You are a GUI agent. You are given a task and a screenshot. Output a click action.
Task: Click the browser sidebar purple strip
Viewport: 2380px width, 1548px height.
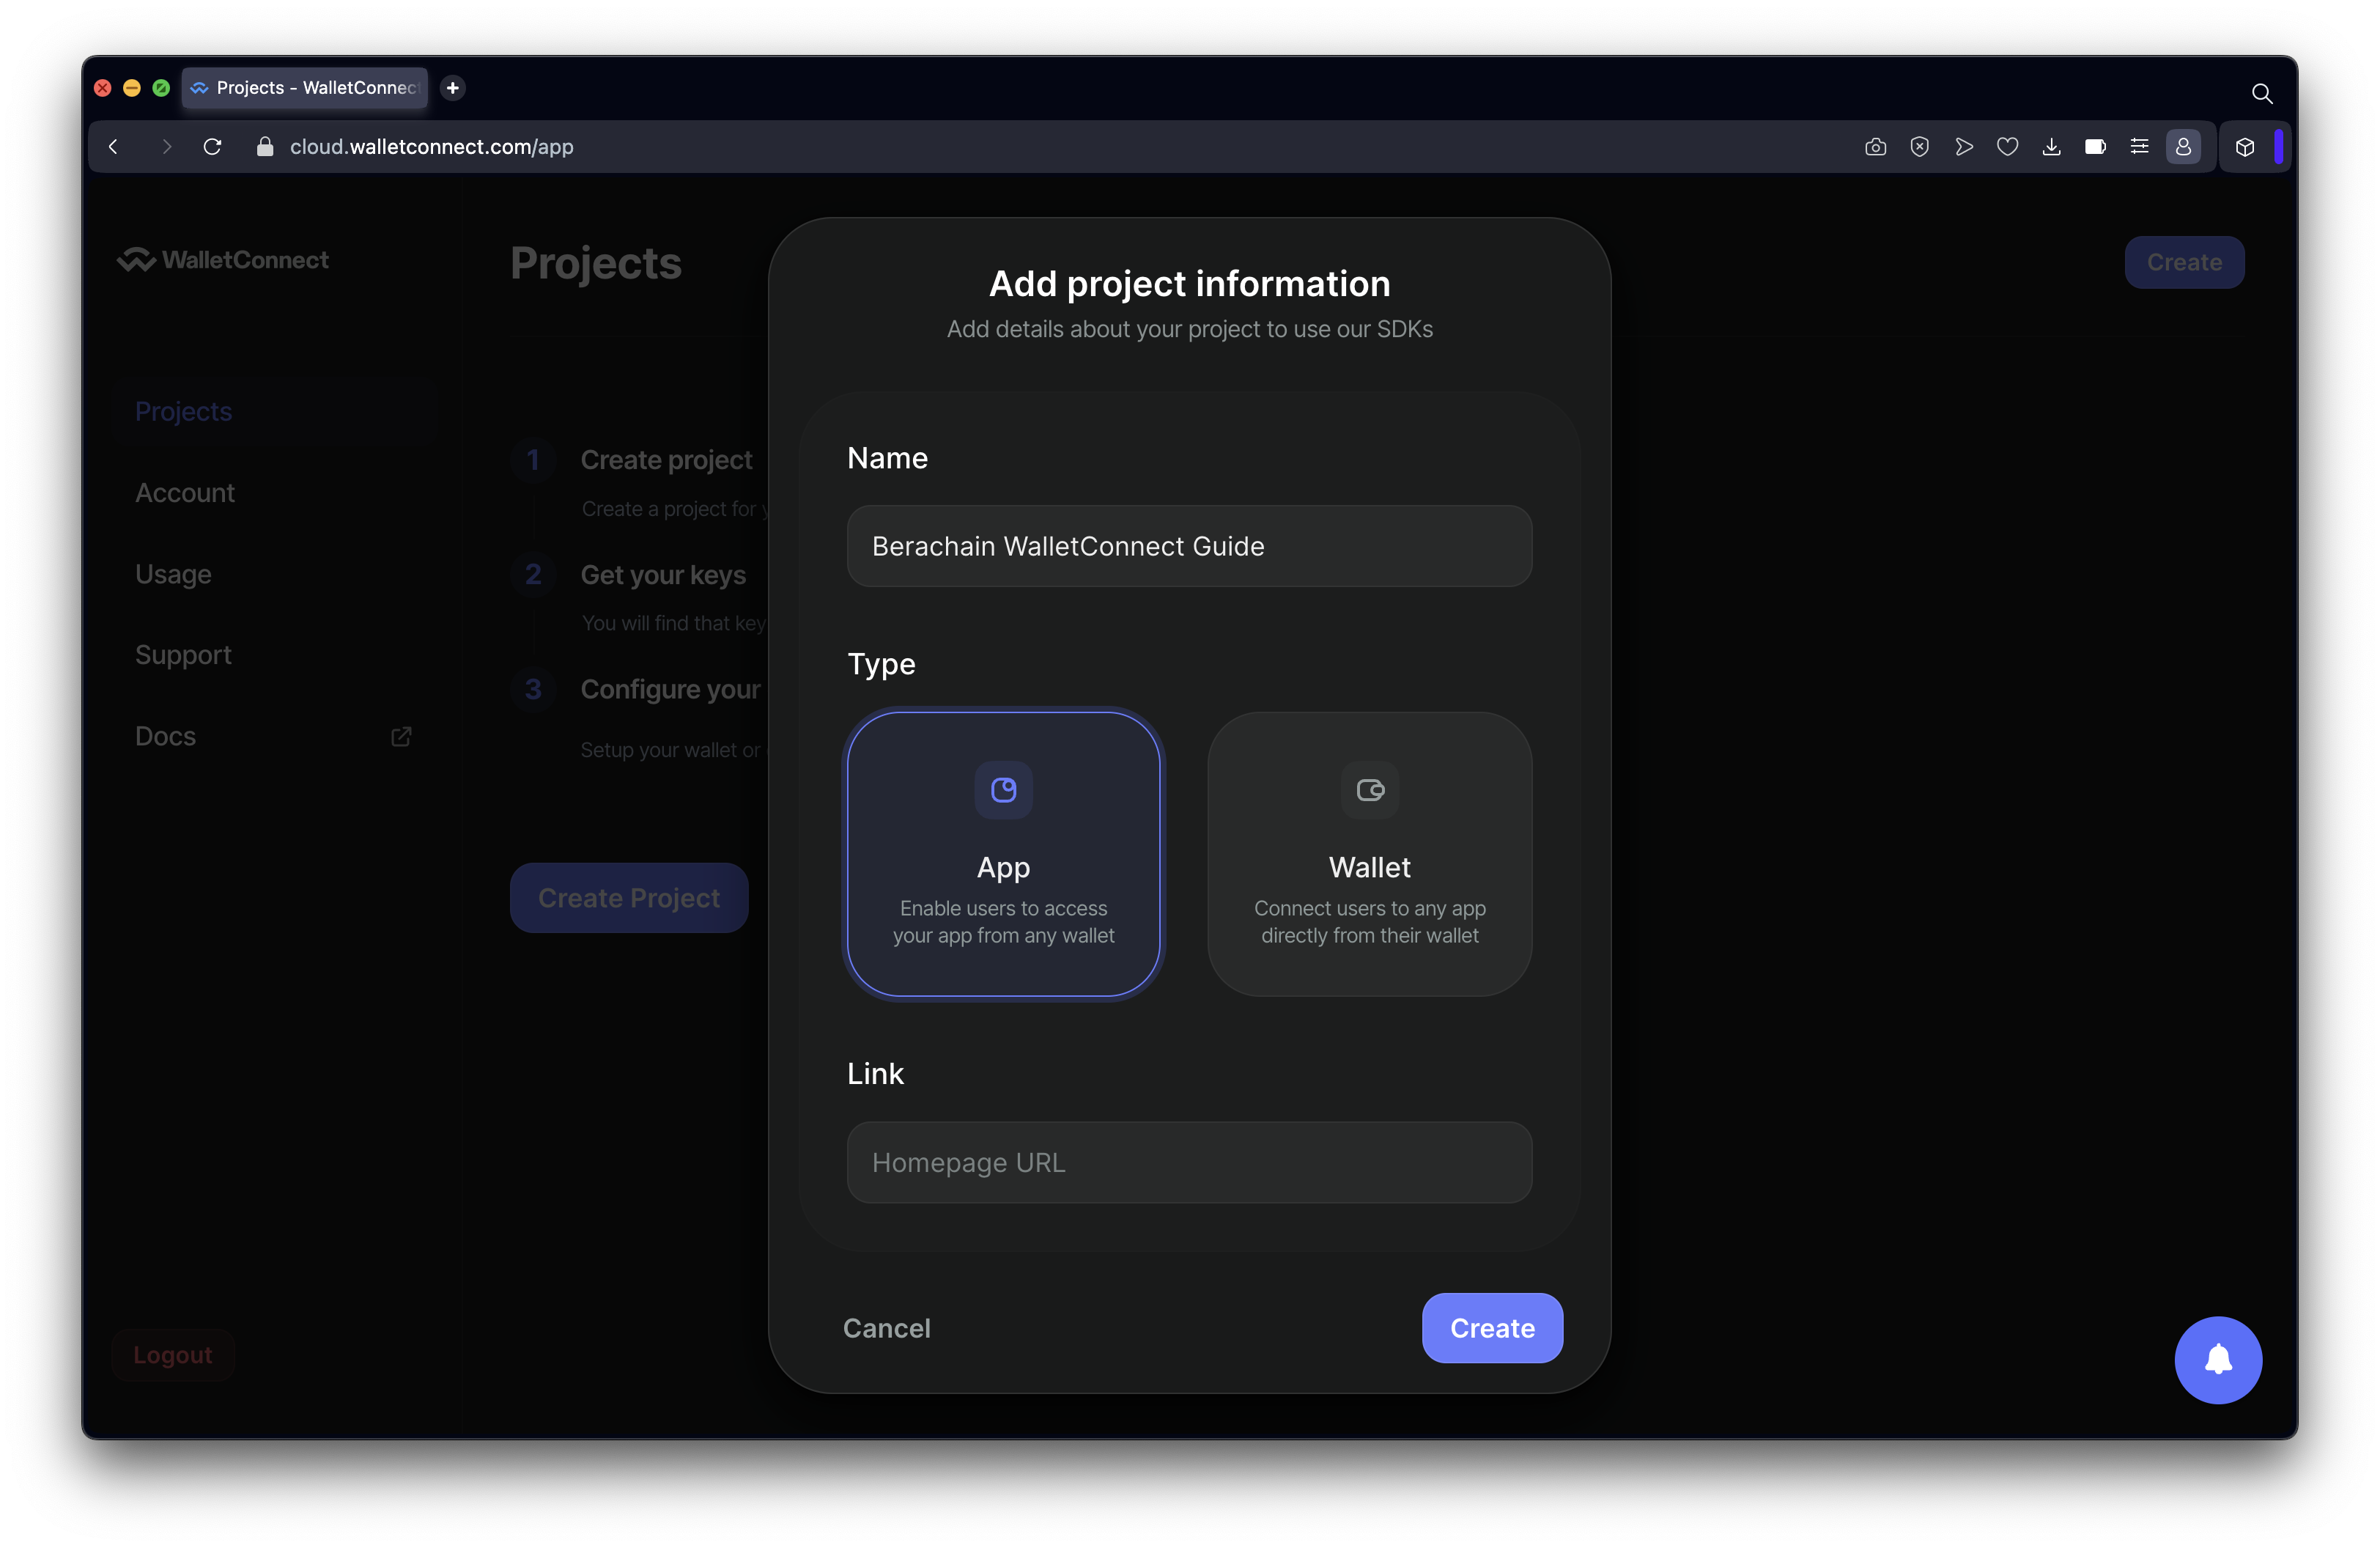point(2279,147)
